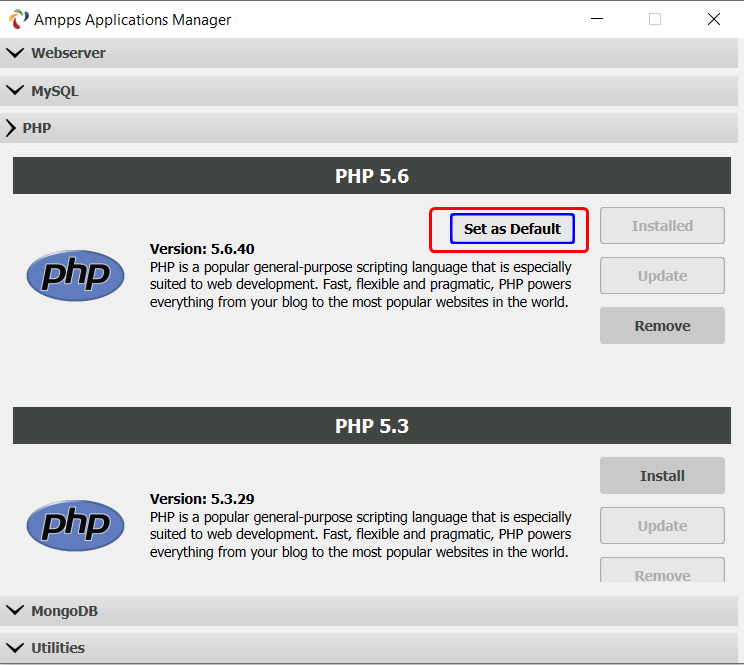Collapse the PHP section
The width and height of the screenshot is (744, 665).
pos(369,128)
